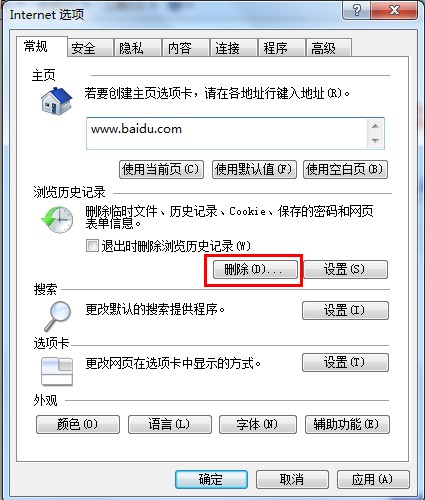Screen dimensions: 425x500
Task: Select the 高级 tab
Action: [x=329, y=48]
